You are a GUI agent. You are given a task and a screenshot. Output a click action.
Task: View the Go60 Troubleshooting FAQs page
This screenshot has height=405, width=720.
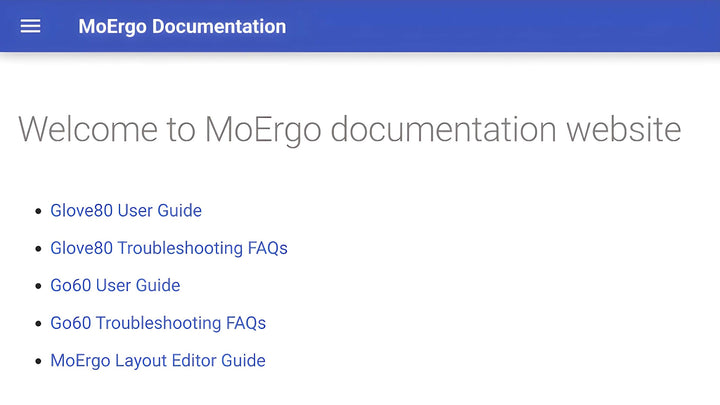[158, 323]
